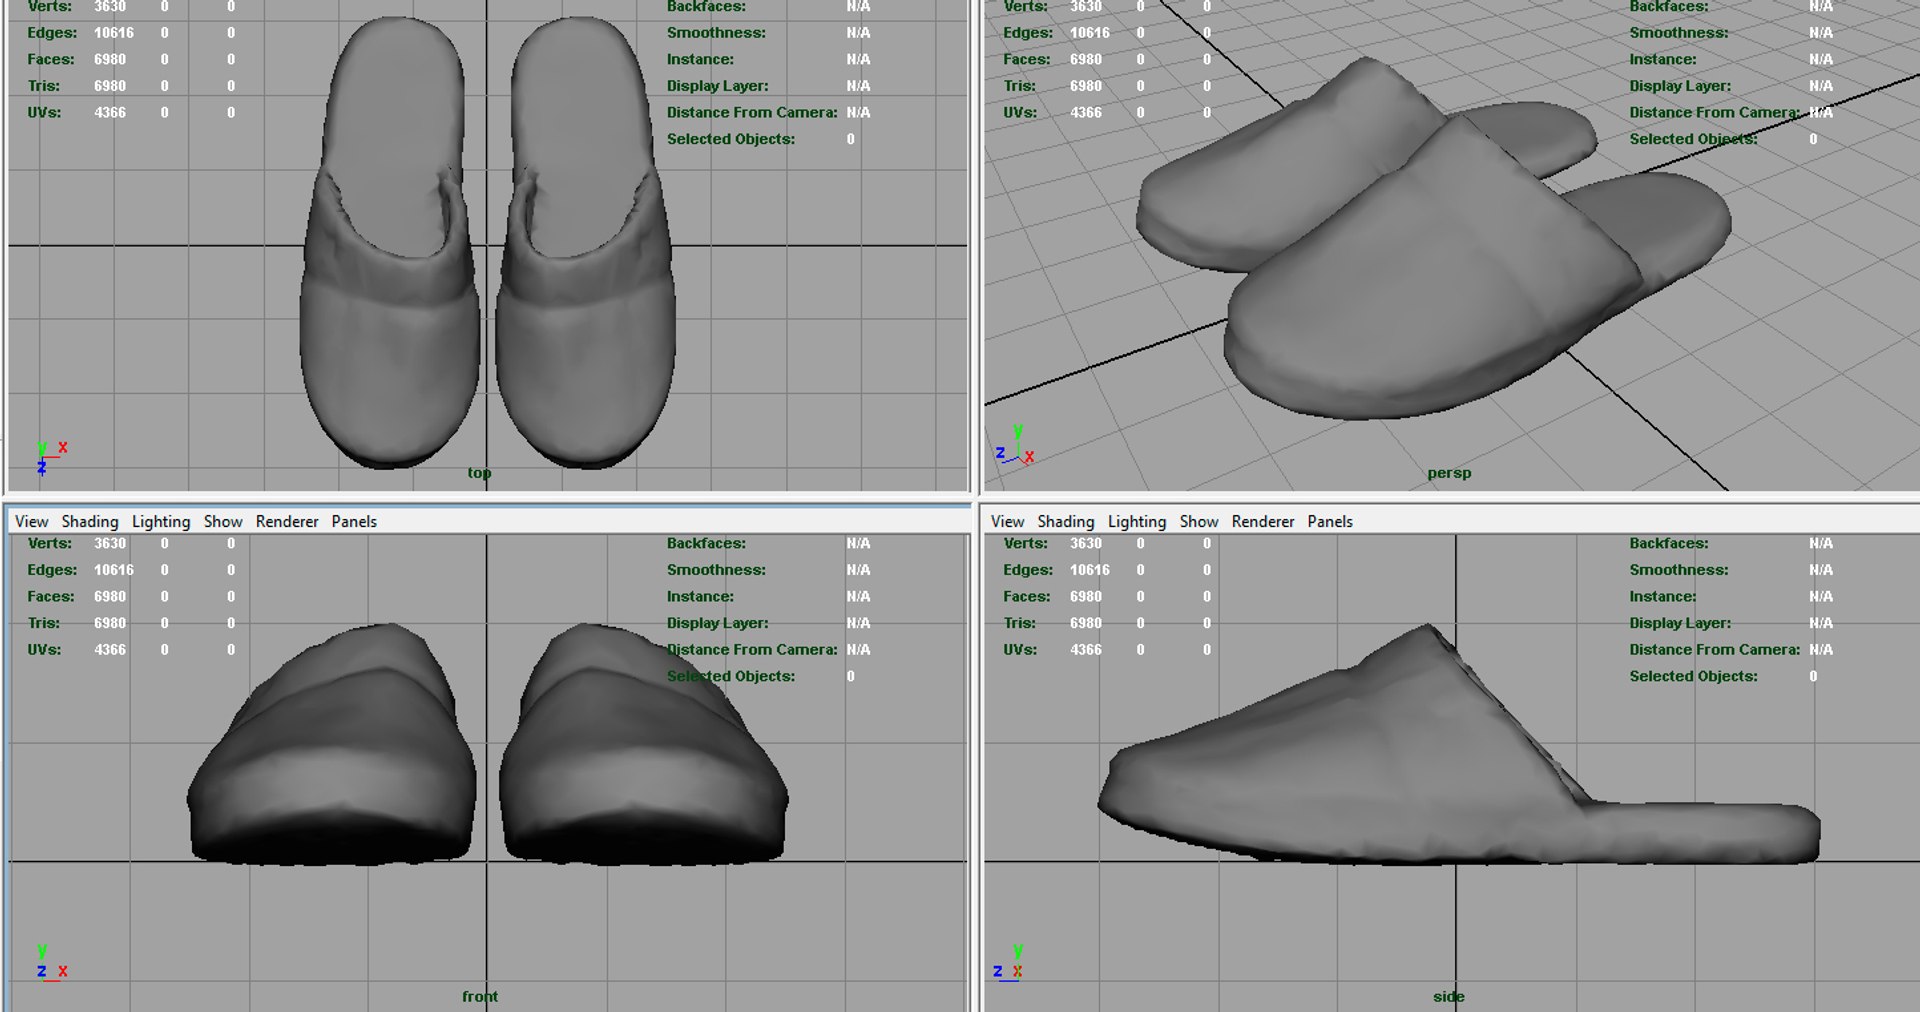Open the Shading menu in the front viewport
The image size is (1920, 1012).
90,521
